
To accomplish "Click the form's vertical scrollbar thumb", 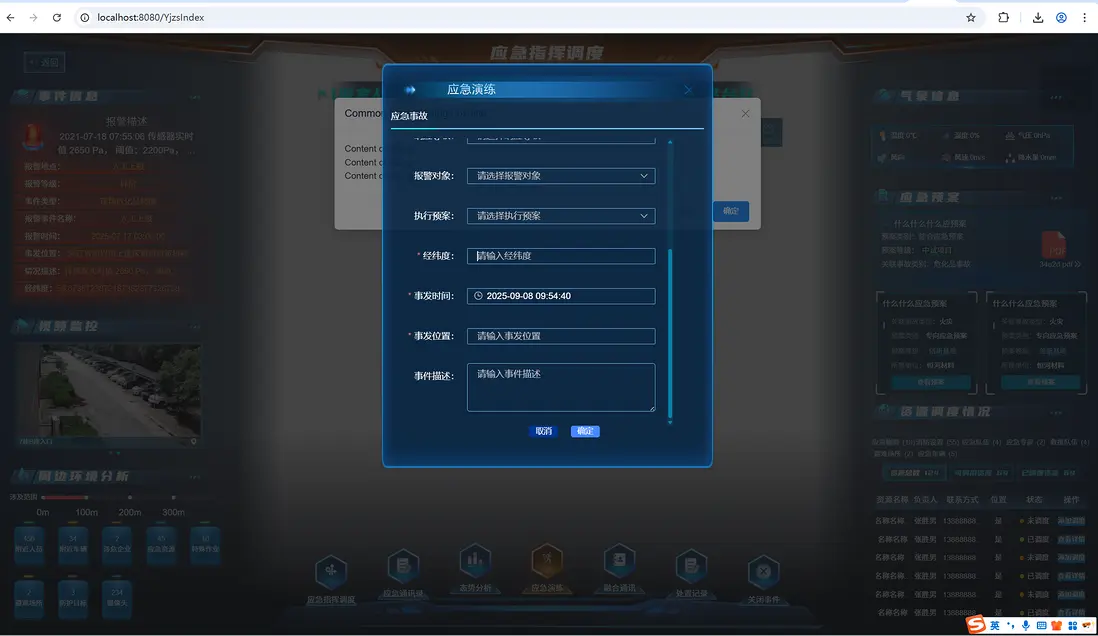I will click(670, 333).
